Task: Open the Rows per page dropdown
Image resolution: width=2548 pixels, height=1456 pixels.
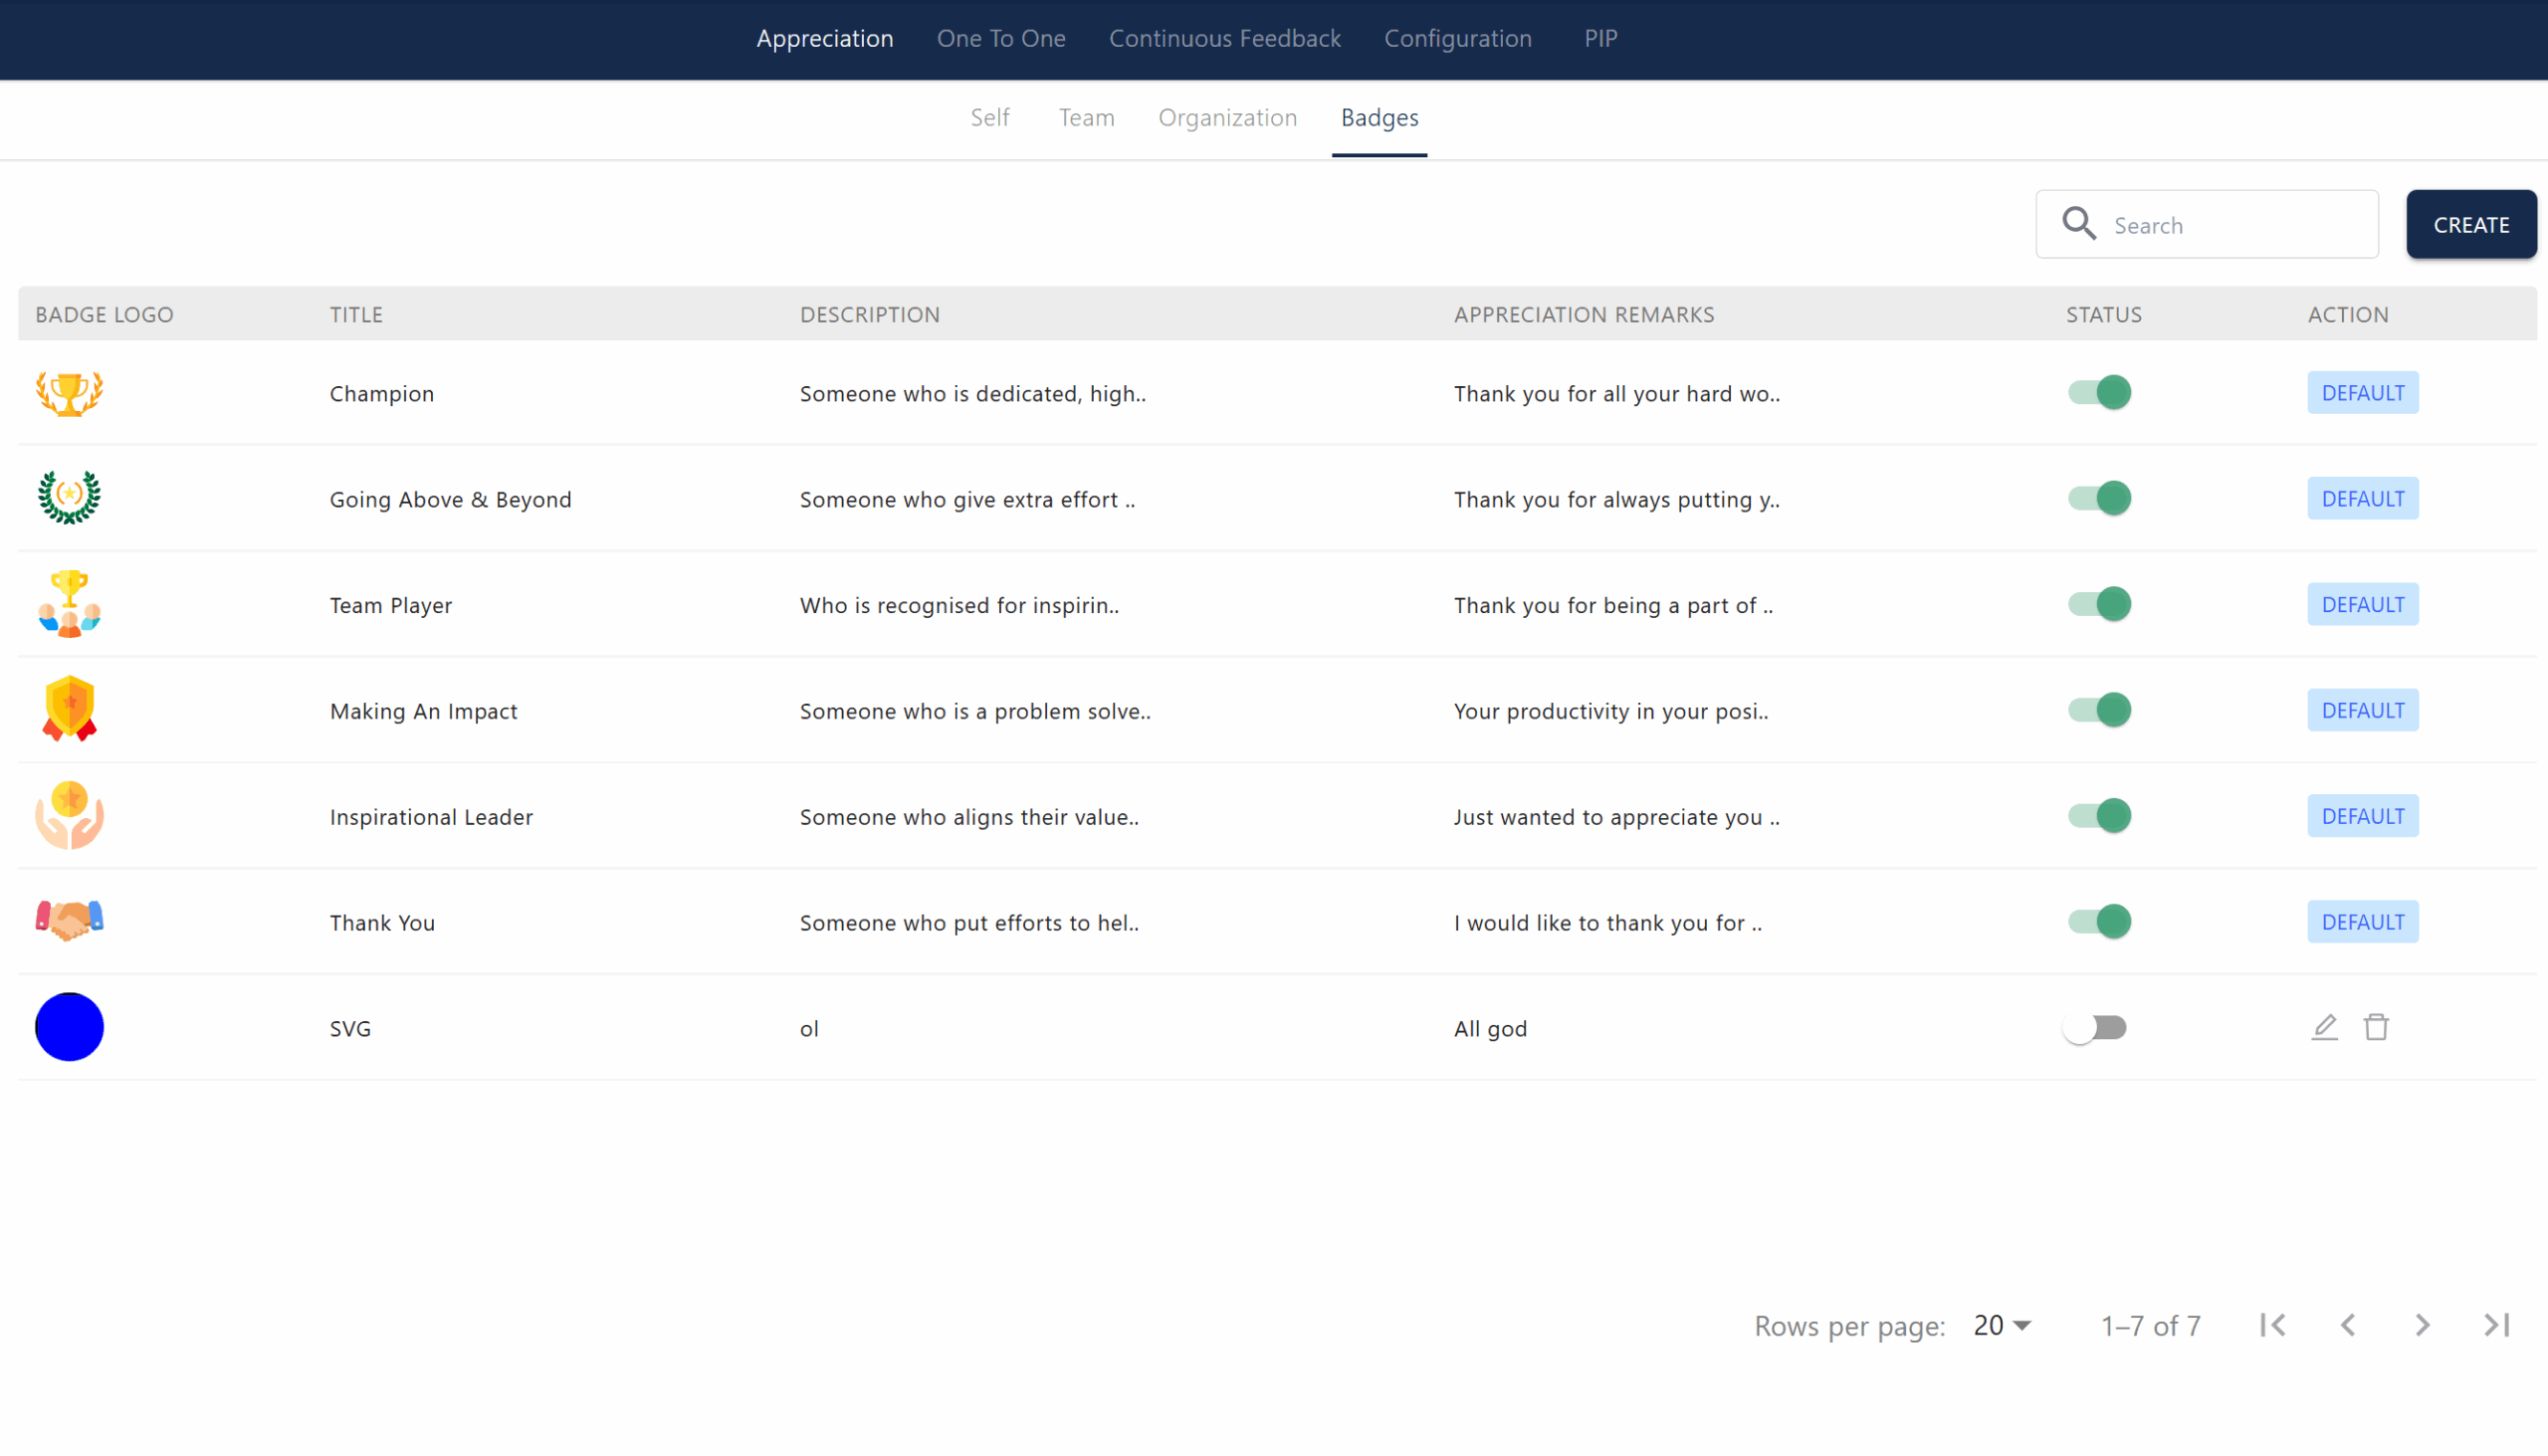Action: pyautogui.click(x=2003, y=1325)
